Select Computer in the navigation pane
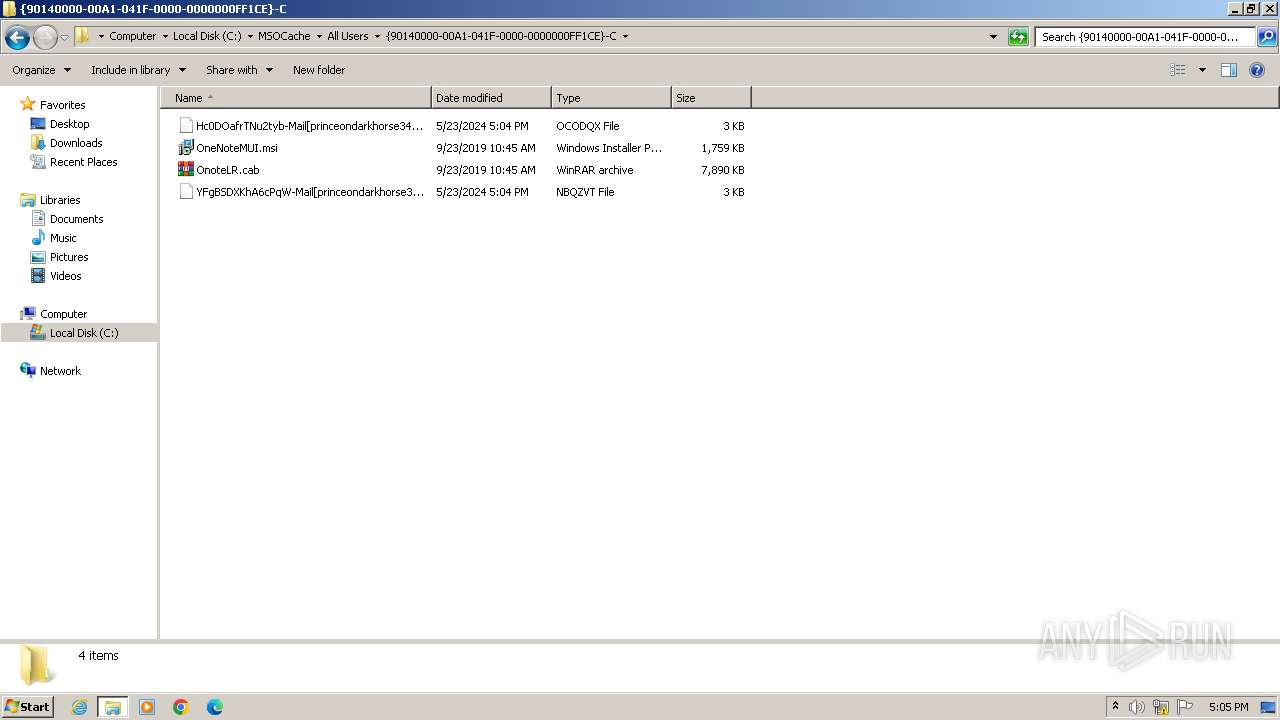 coord(63,314)
